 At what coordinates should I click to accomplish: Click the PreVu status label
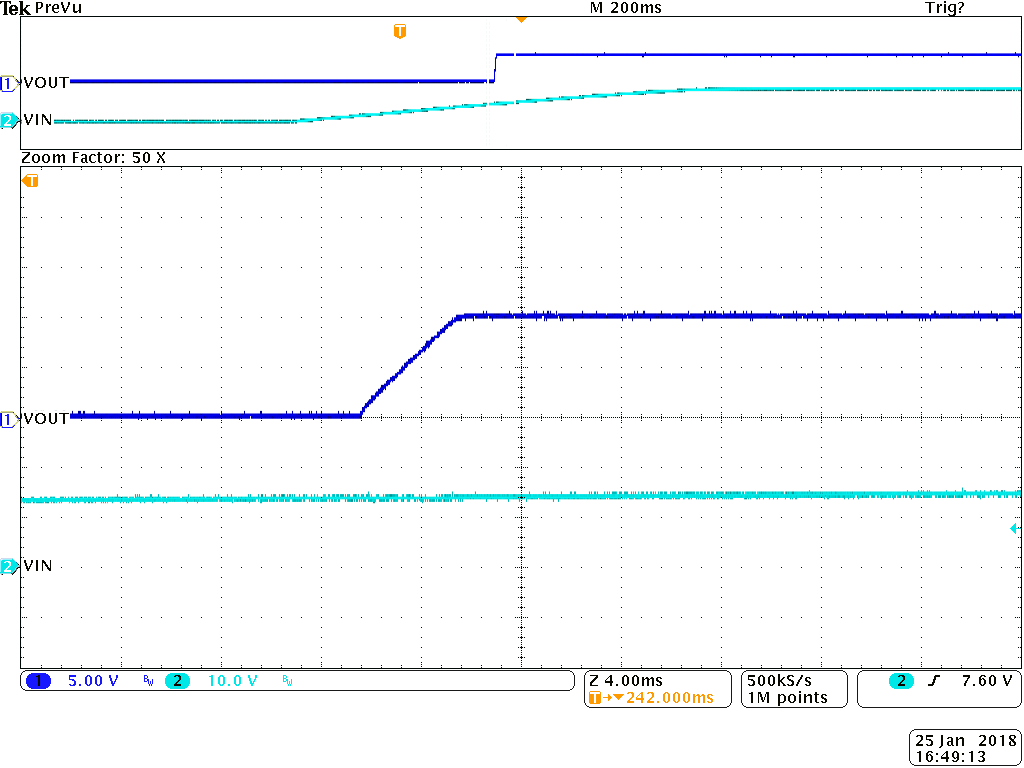tap(60, 8)
